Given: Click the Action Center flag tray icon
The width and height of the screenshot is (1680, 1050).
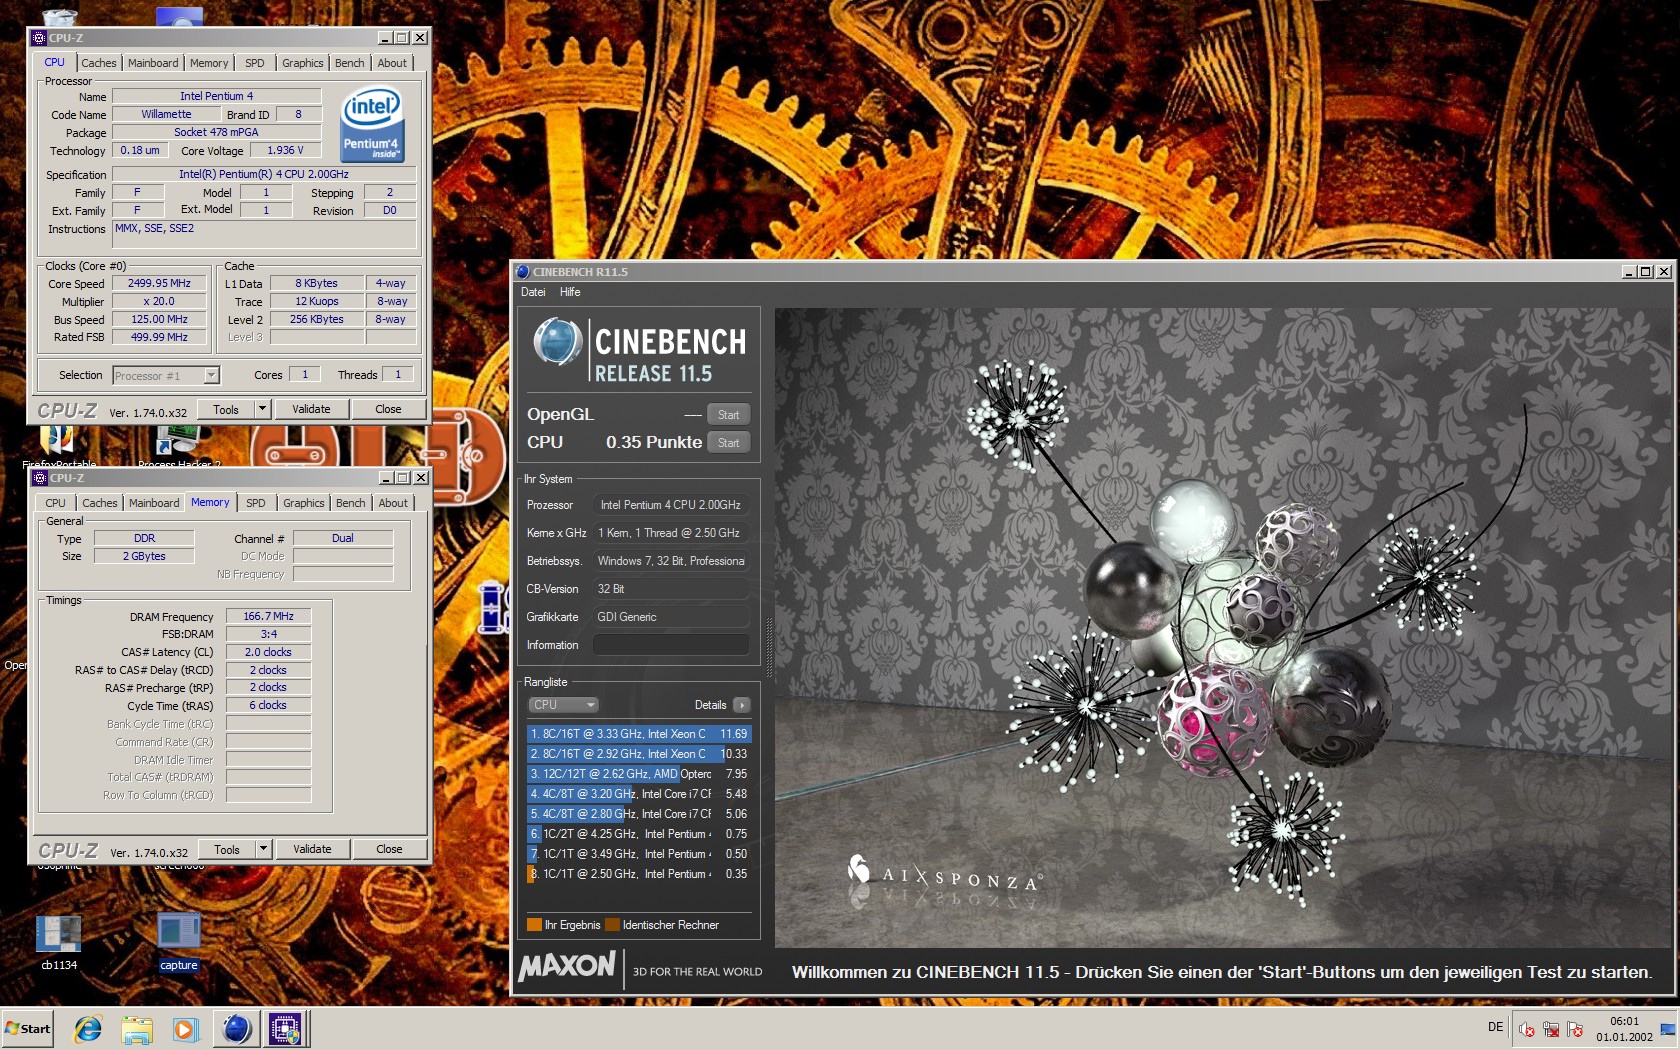Looking at the screenshot, I should click(1575, 1029).
